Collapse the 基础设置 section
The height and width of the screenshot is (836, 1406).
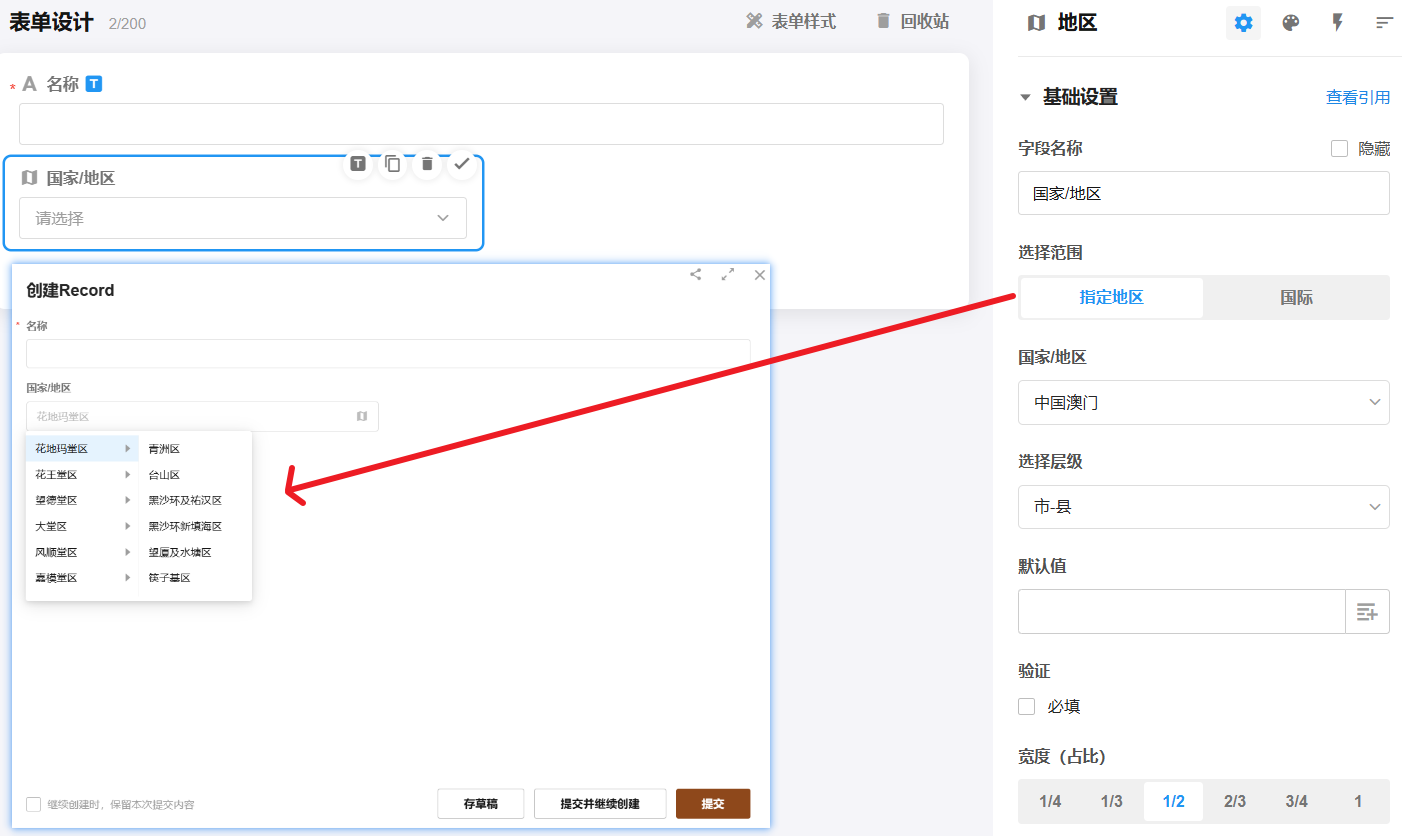coord(1025,97)
